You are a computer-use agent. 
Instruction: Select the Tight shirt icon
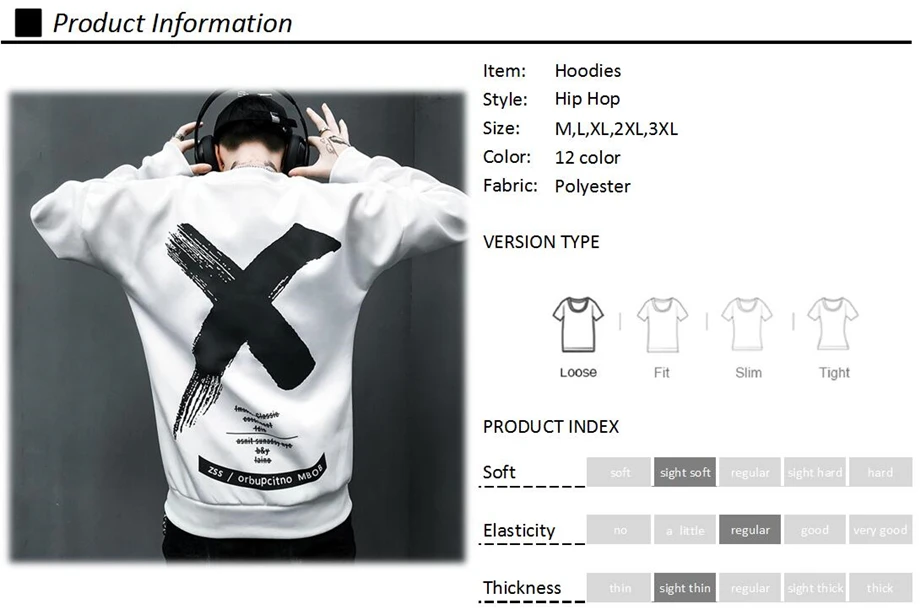pyautogui.click(x=833, y=324)
